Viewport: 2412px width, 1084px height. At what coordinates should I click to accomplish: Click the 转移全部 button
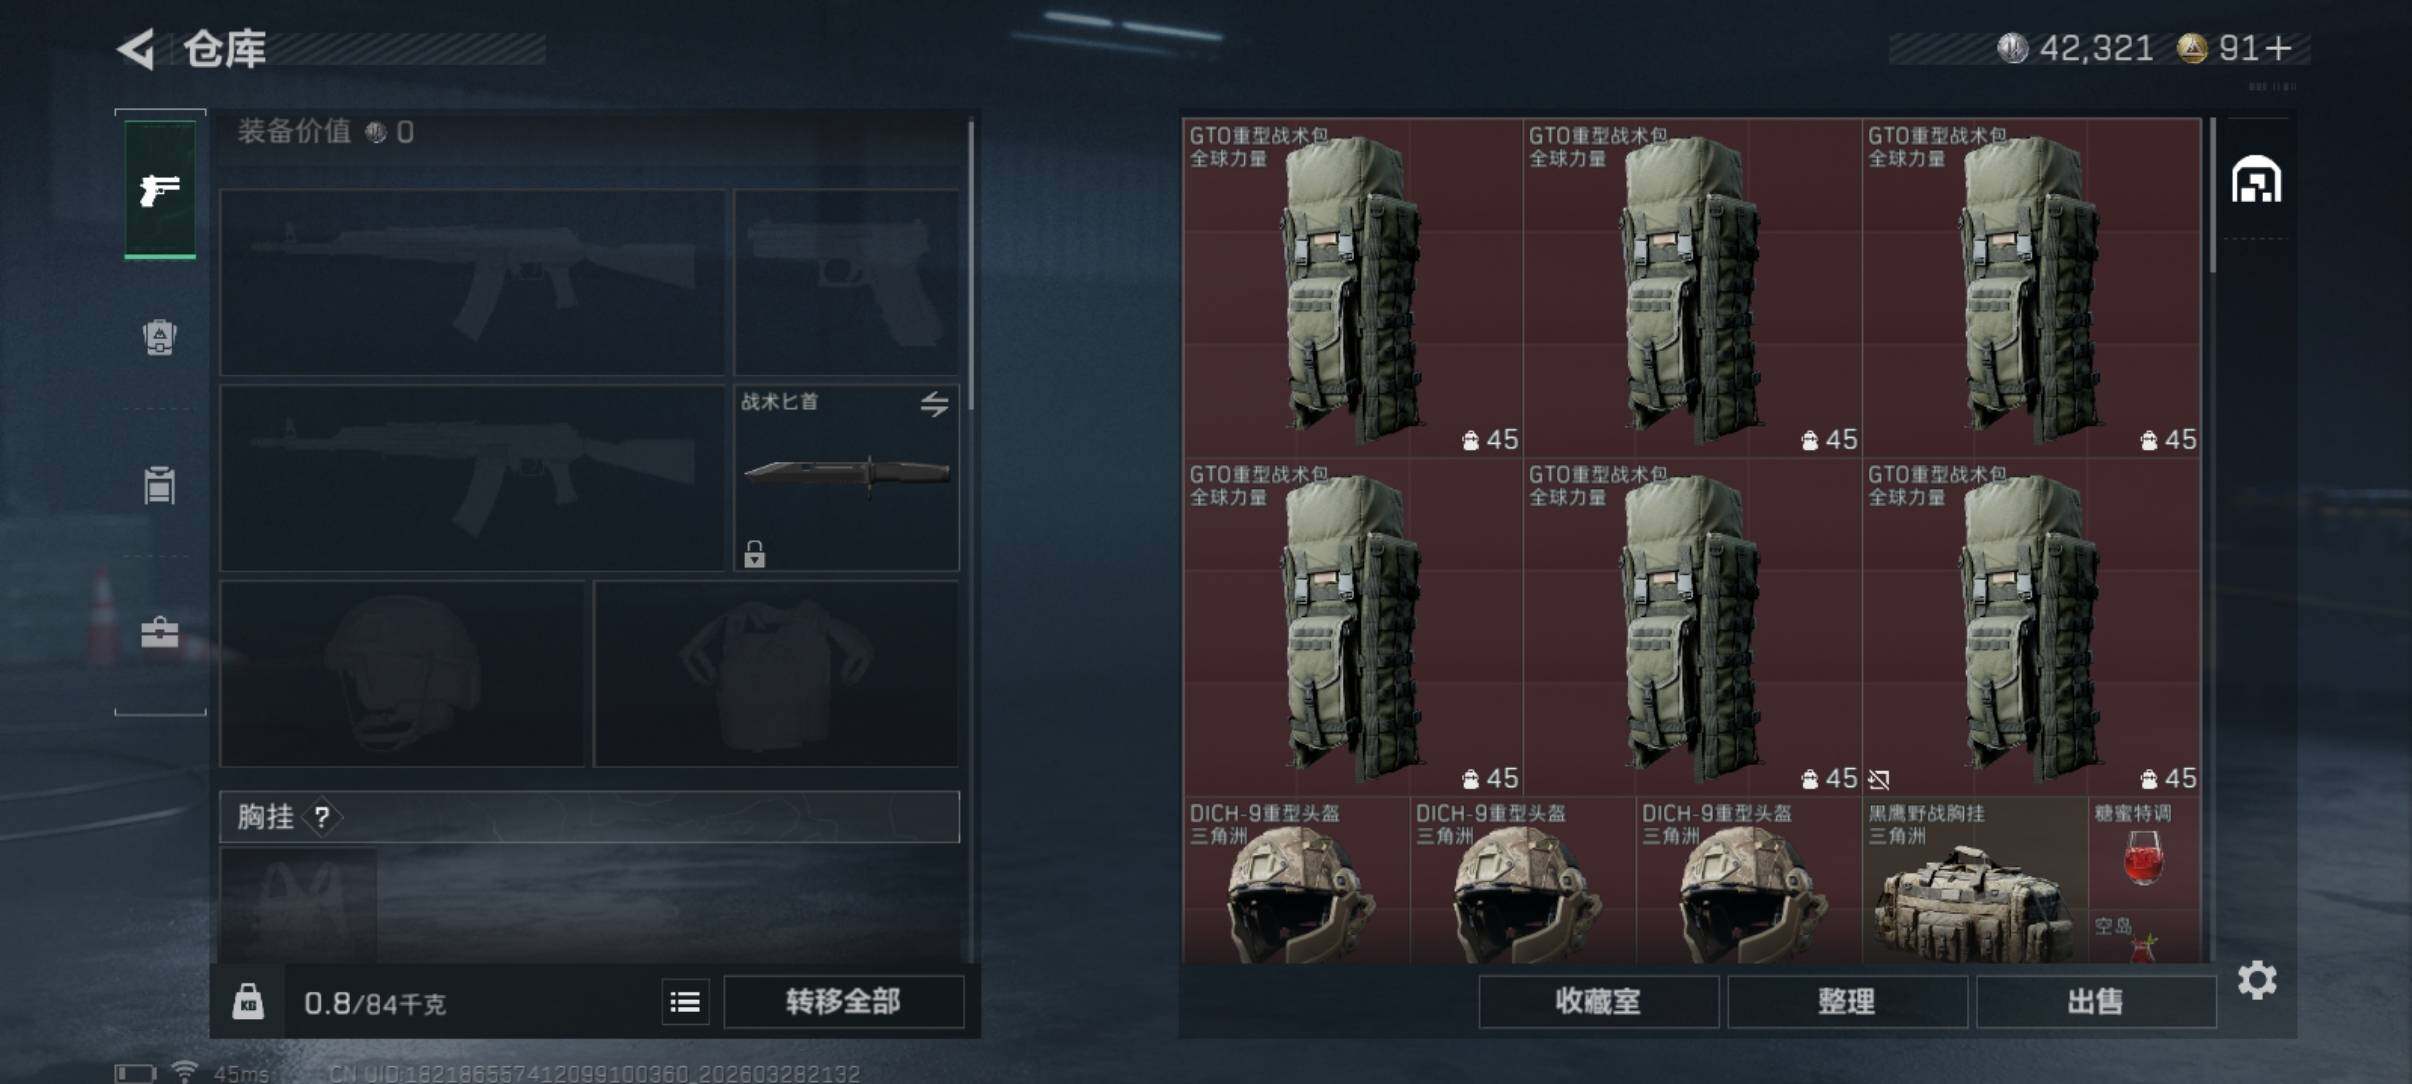point(843,1001)
